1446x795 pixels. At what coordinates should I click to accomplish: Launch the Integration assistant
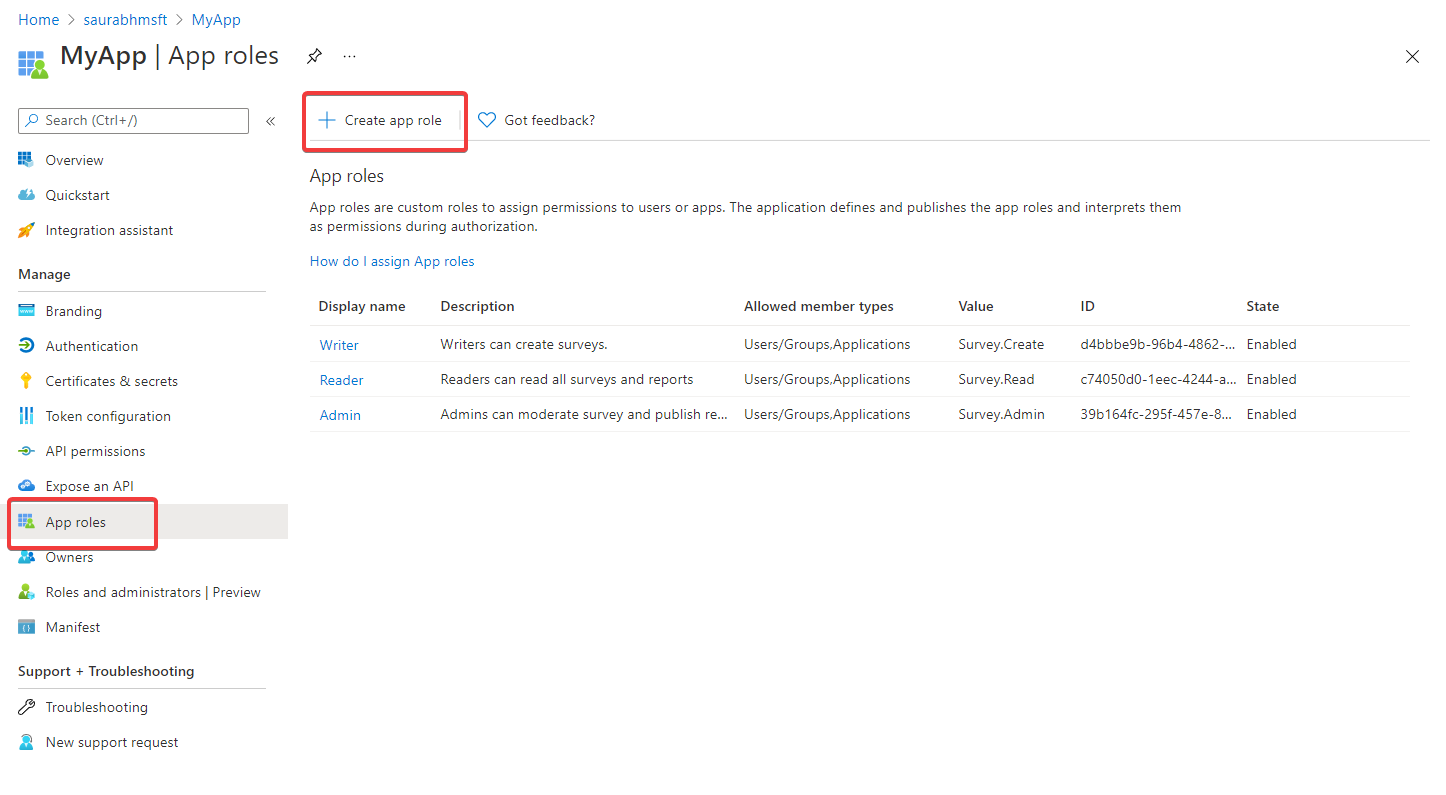107,229
